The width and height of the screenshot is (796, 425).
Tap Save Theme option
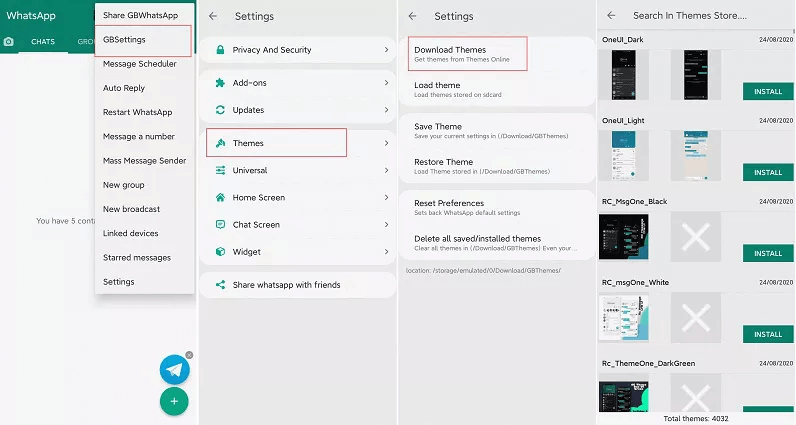(x=498, y=130)
